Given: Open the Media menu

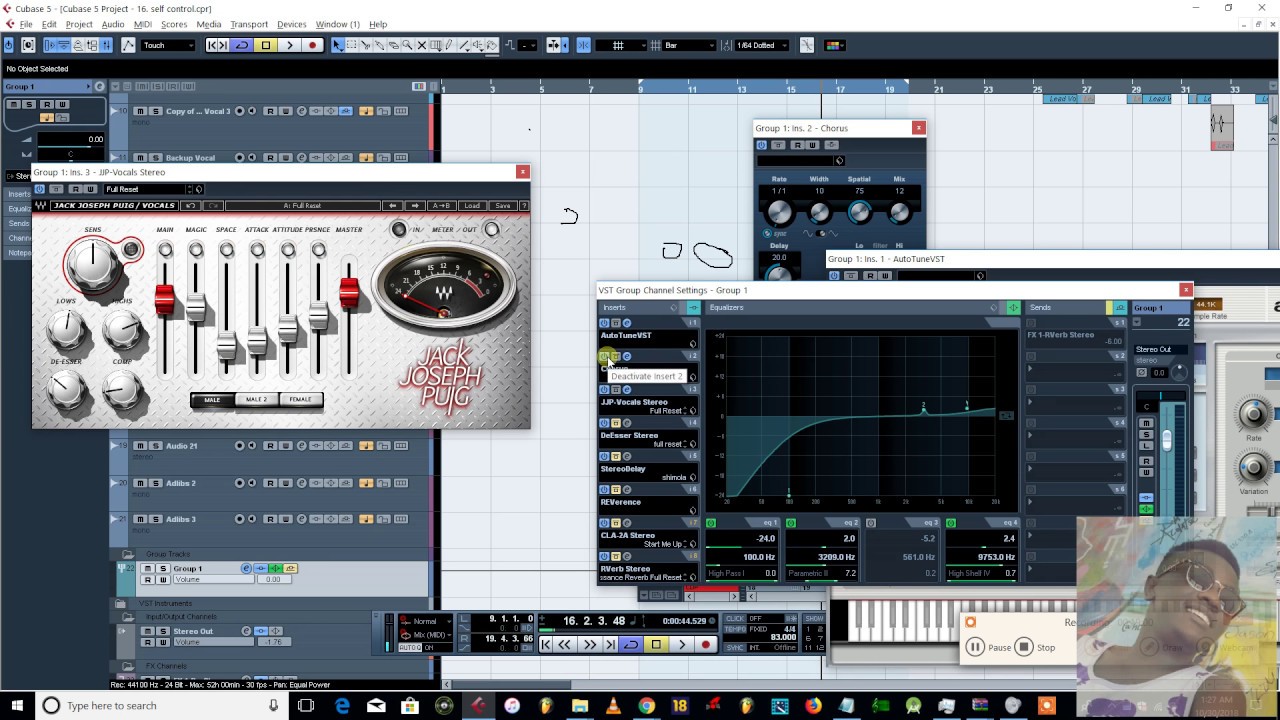Looking at the screenshot, I should pos(208,24).
